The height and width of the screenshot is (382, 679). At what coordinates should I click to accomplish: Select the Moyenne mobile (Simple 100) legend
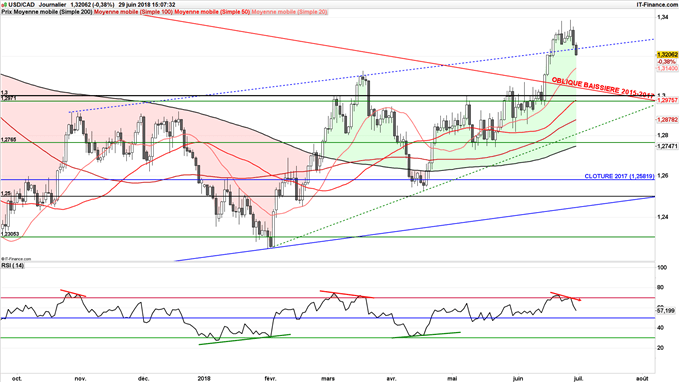pyautogui.click(x=133, y=12)
